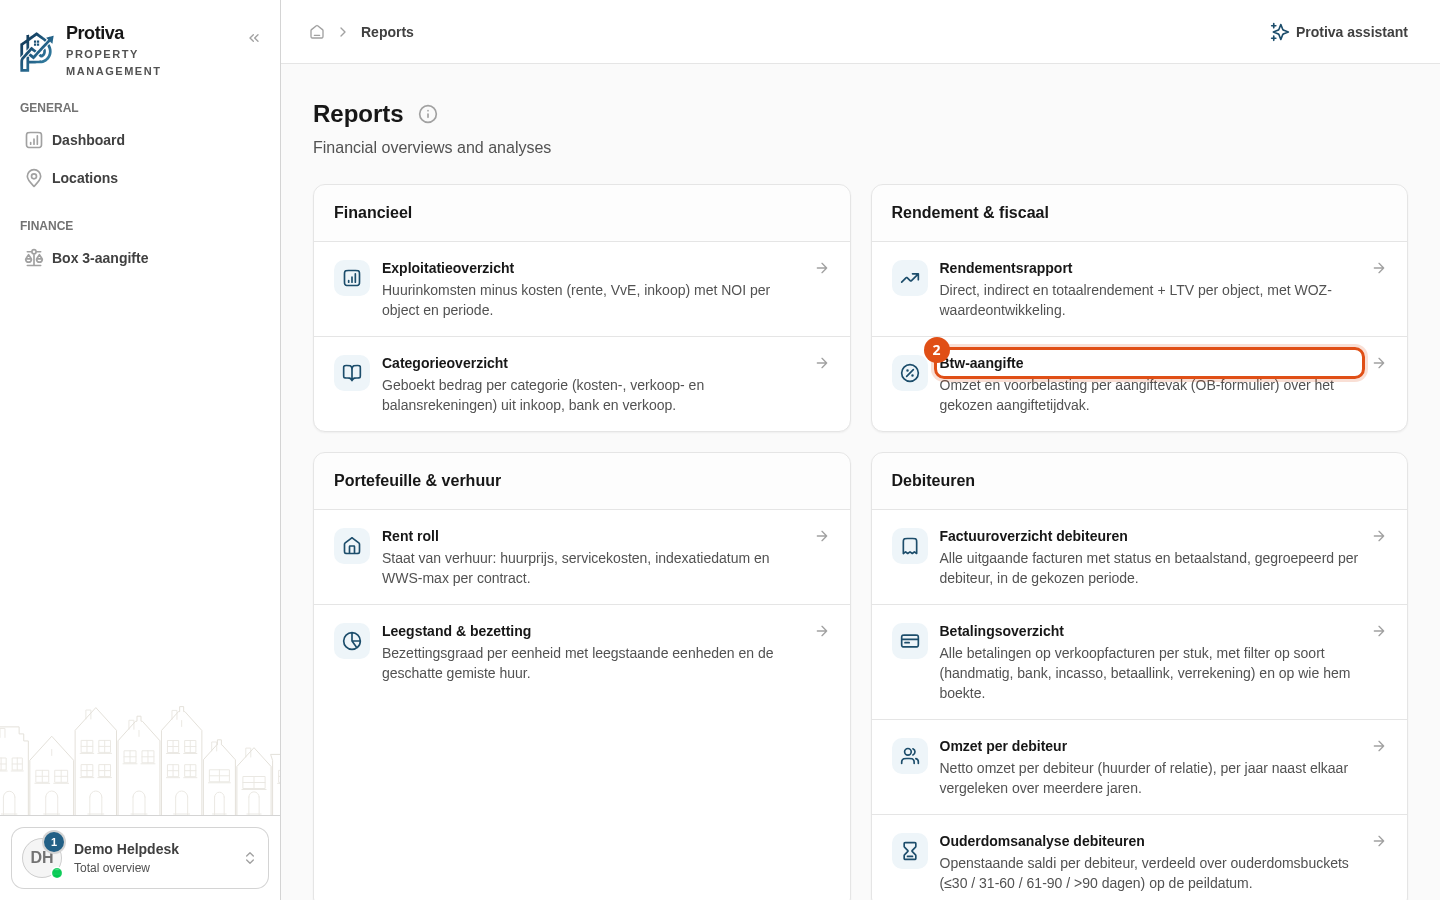This screenshot has height=900, width=1440.
Task: Click the Protiva logo icon
Action: pyautogui.click(x=37, y=51)
